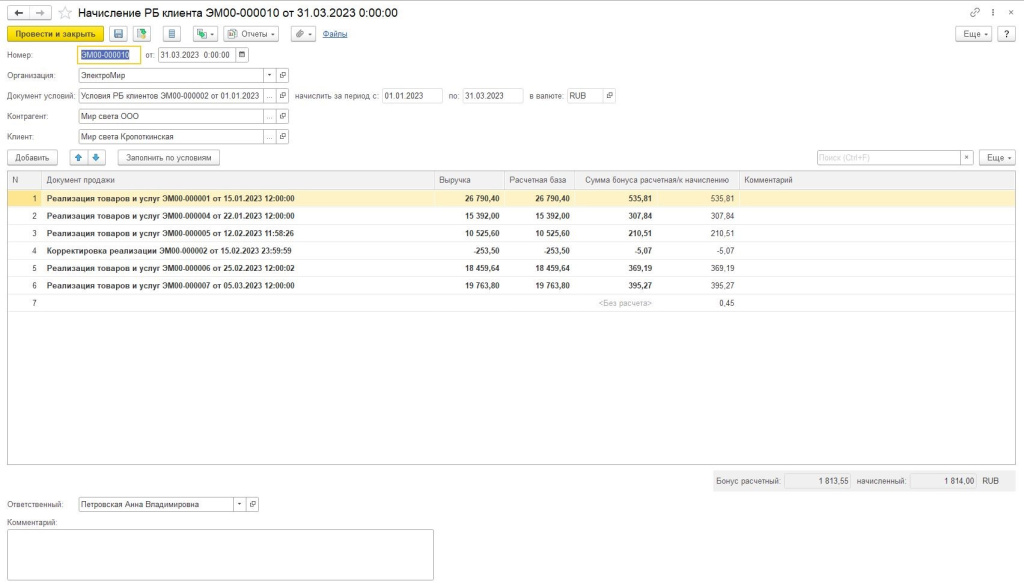1024x584 pixels.
Task: Move row up with blue arrow
Action: pos(79,157)
